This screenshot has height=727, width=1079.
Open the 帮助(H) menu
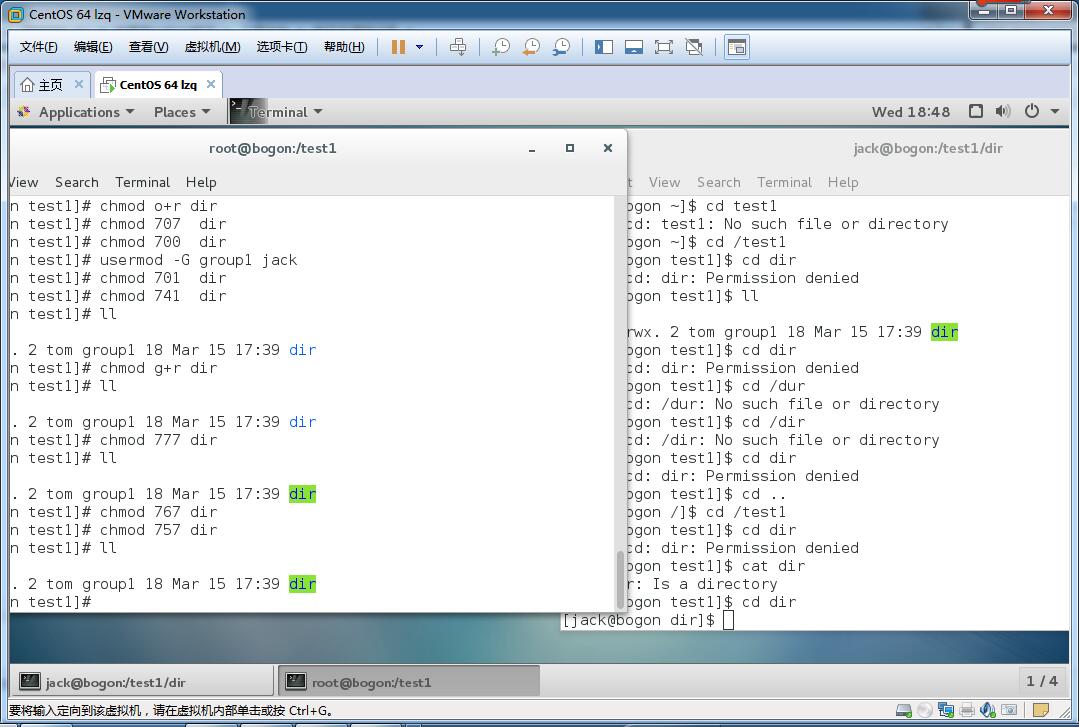344,47
